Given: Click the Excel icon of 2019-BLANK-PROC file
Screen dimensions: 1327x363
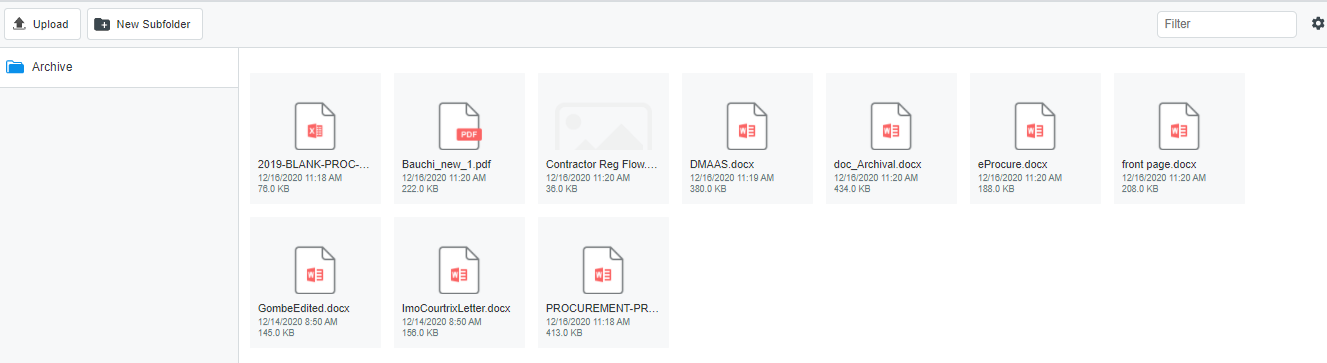Looking at the screenshot, I should point(315,126).
